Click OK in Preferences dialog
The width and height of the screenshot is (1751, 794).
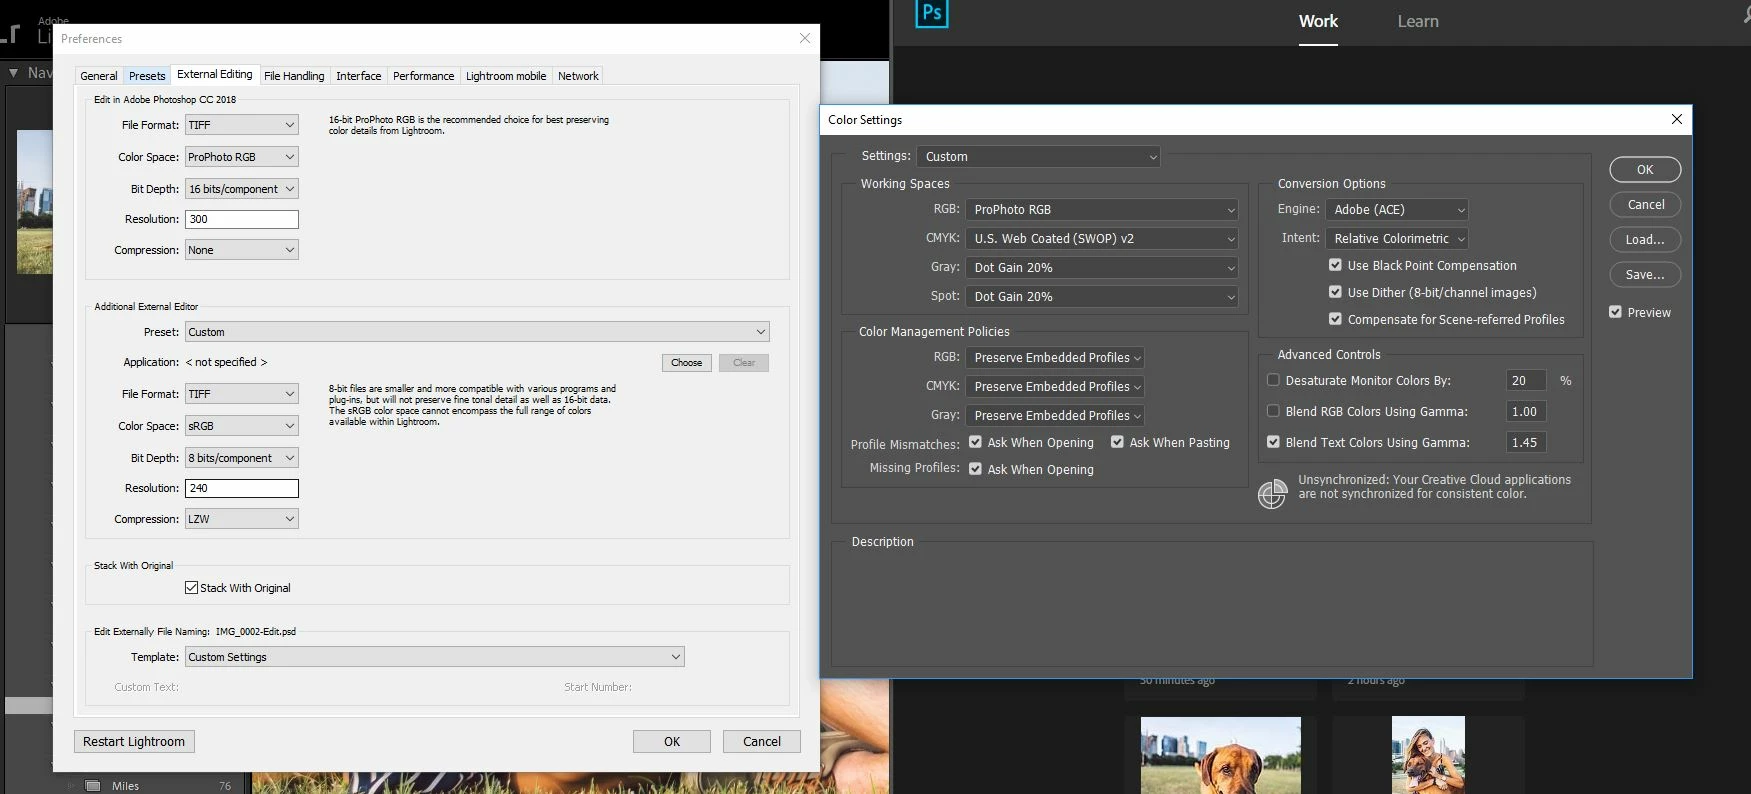(672, 741)
